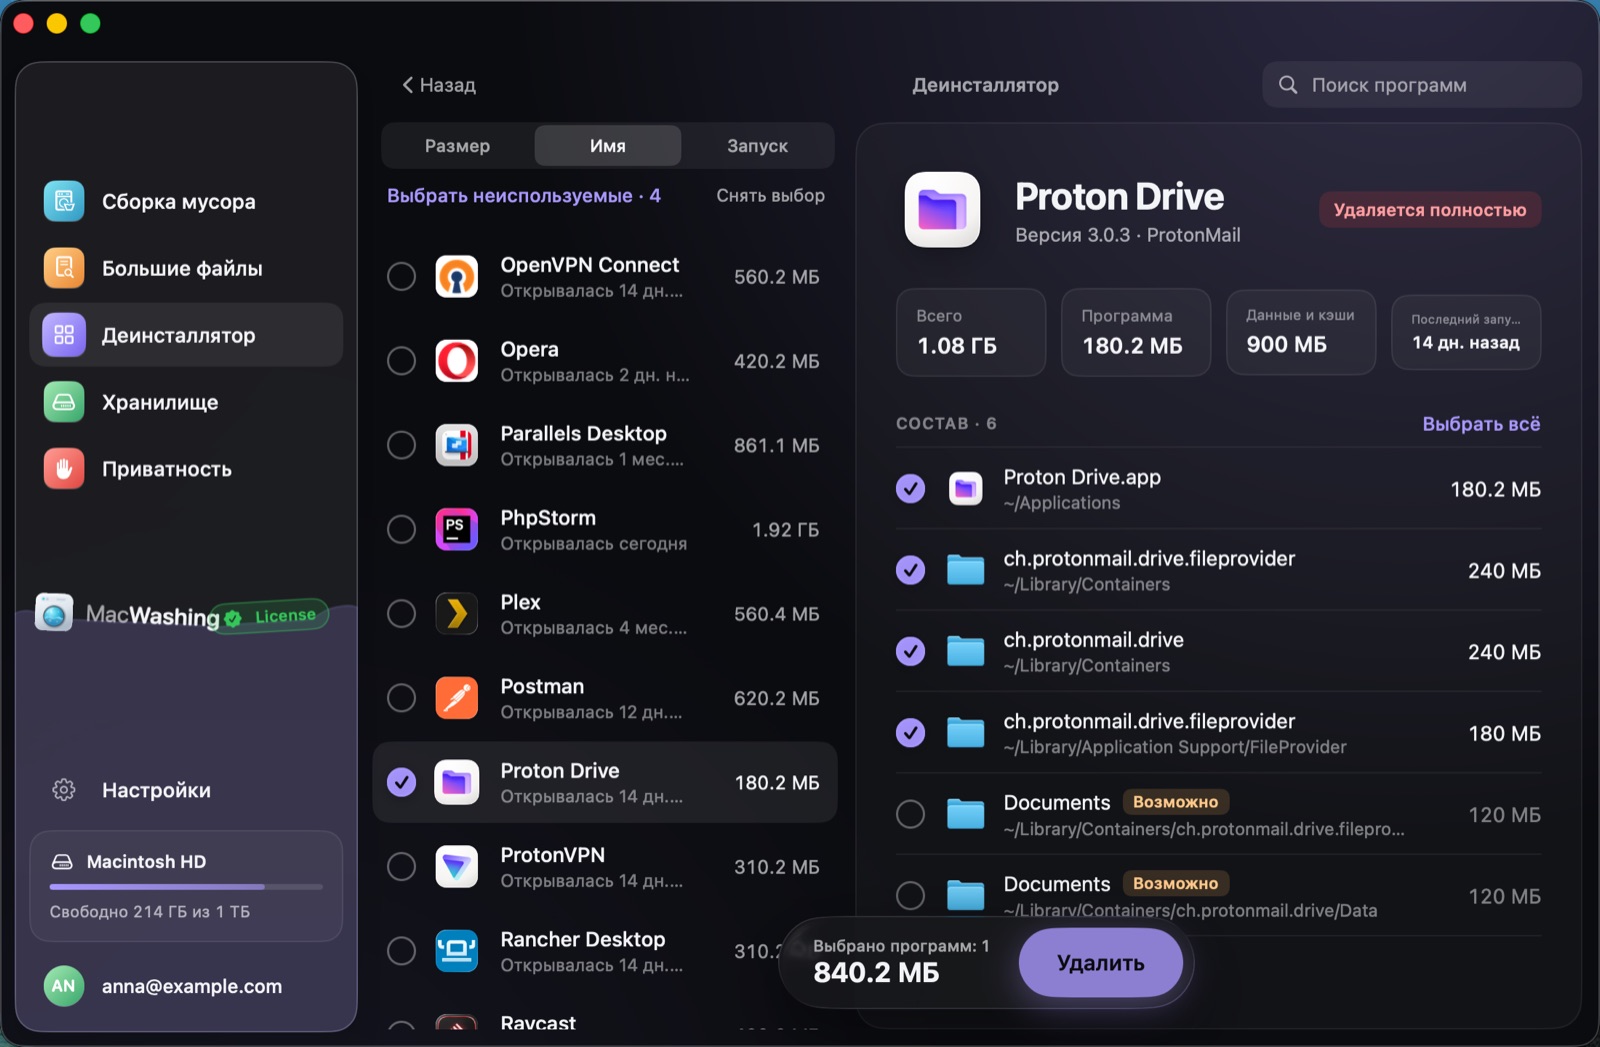Click the Всего 1.08 ГБ stat card

pos(971,332)
